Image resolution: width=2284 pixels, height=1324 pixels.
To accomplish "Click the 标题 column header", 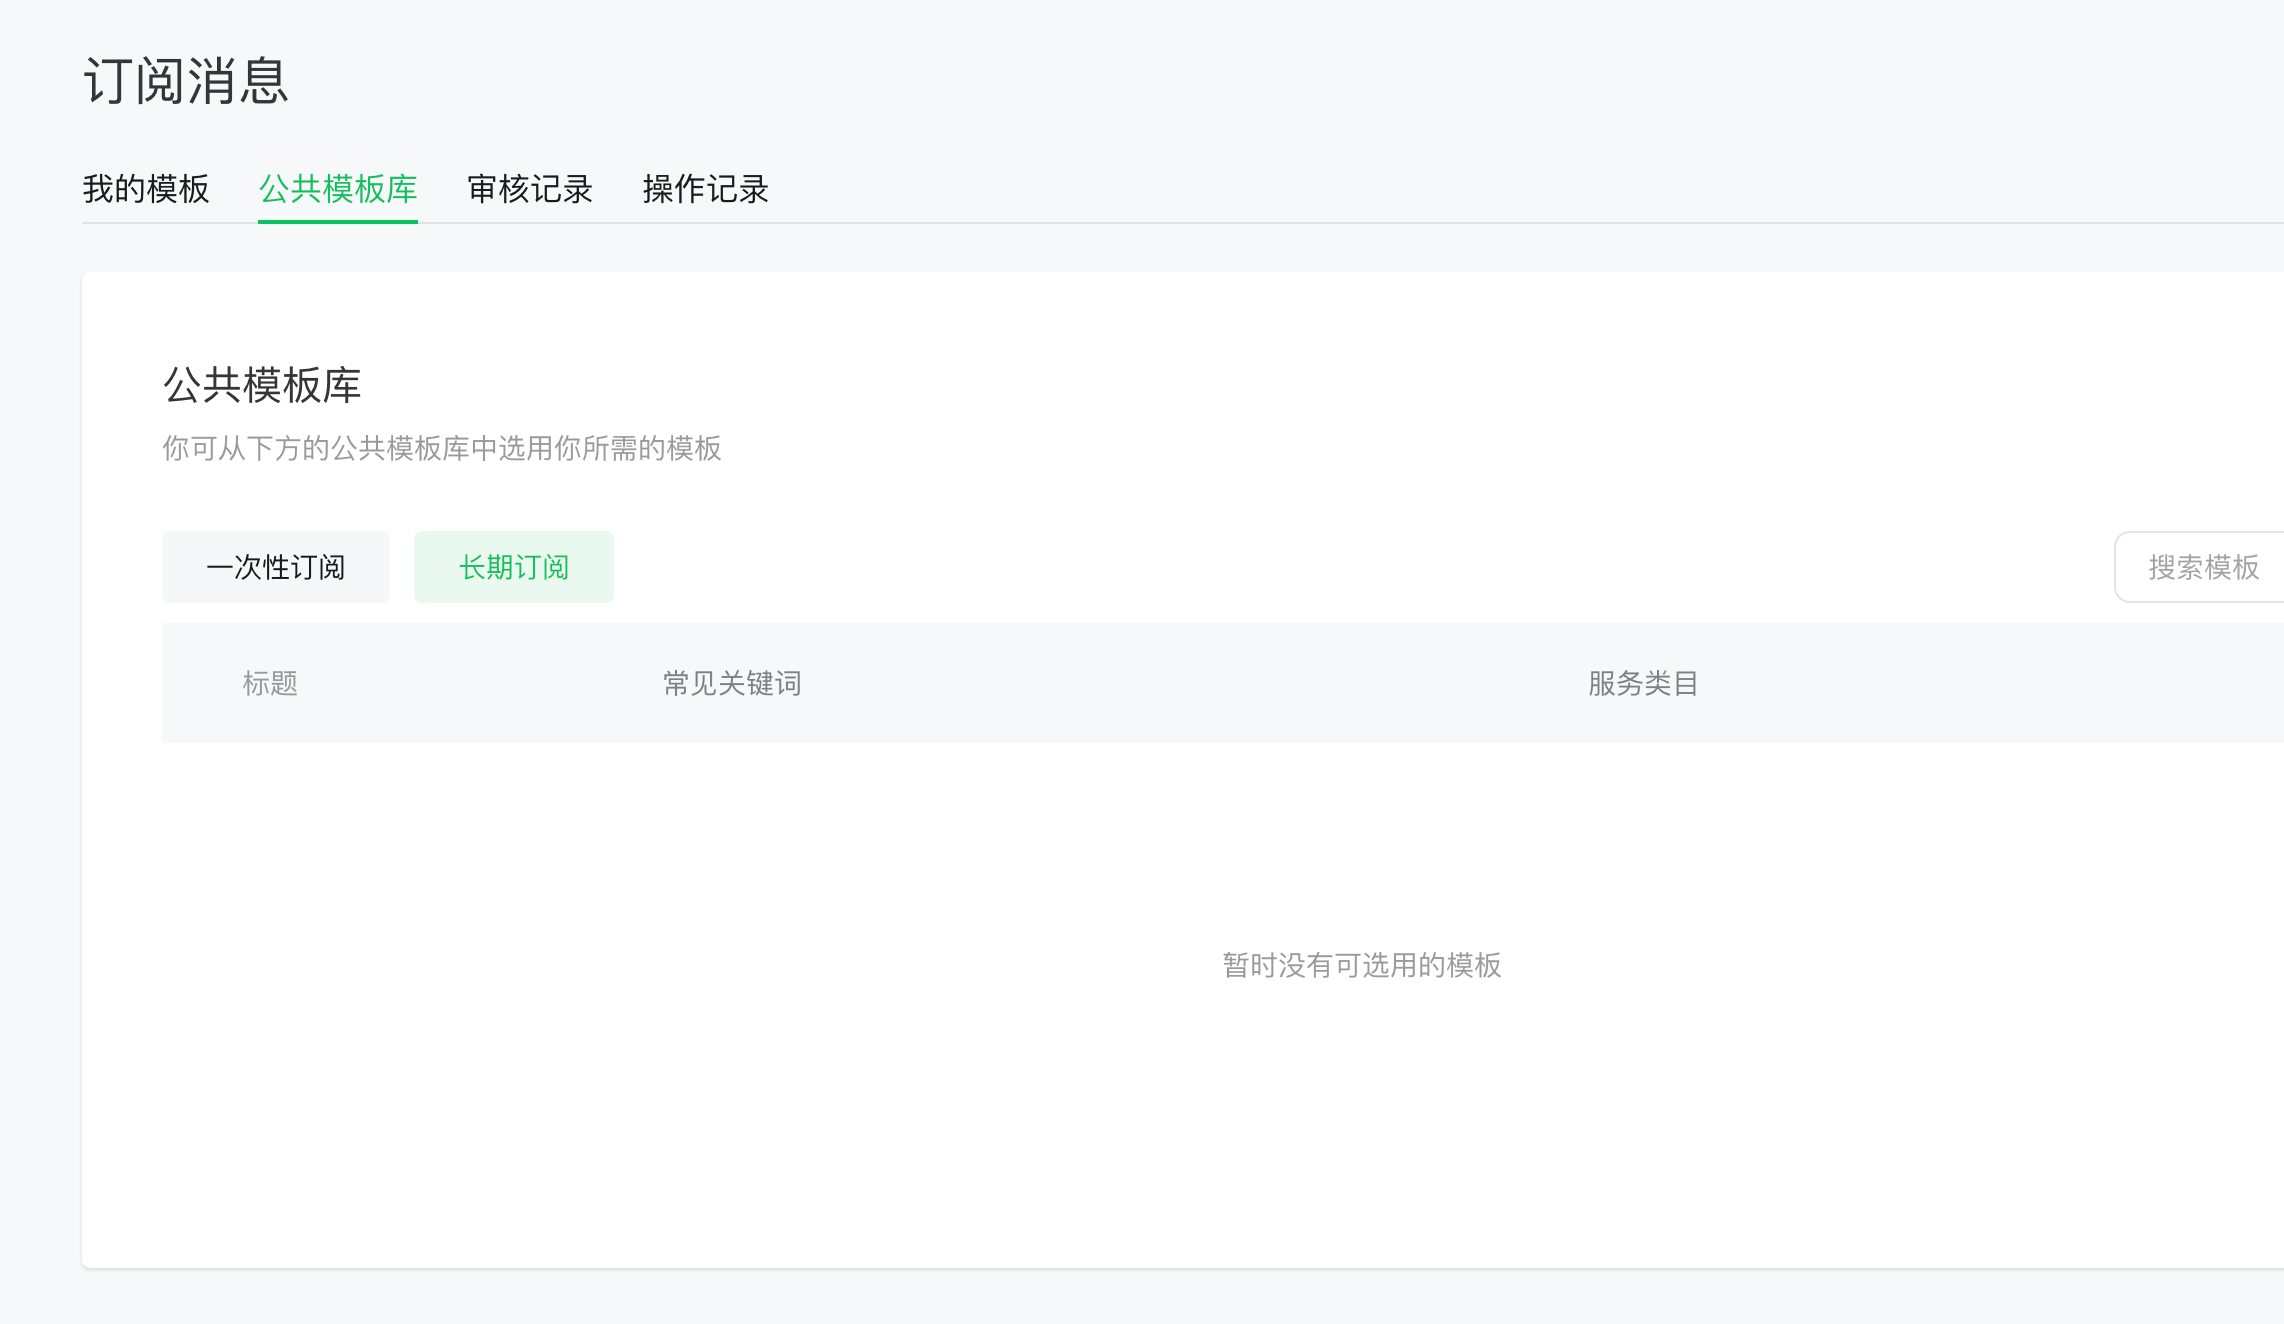I will 270,683.
